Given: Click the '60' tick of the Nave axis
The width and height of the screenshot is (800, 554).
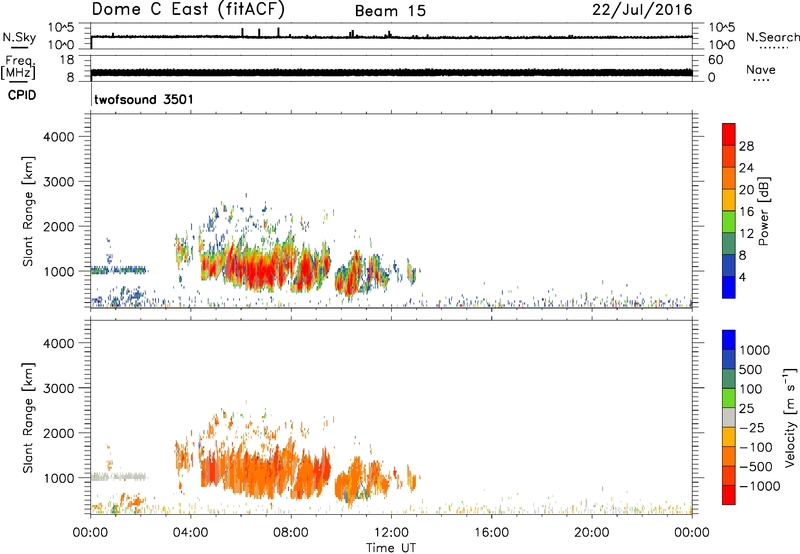Looking at the screenshot, I should tap(715, 60).
